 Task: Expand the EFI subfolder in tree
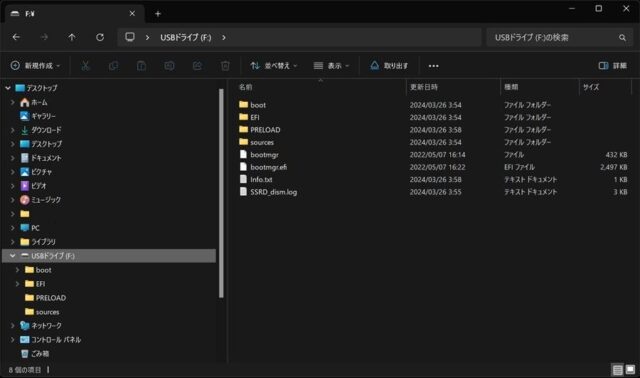pyautogui.click(x=18, y=284)
